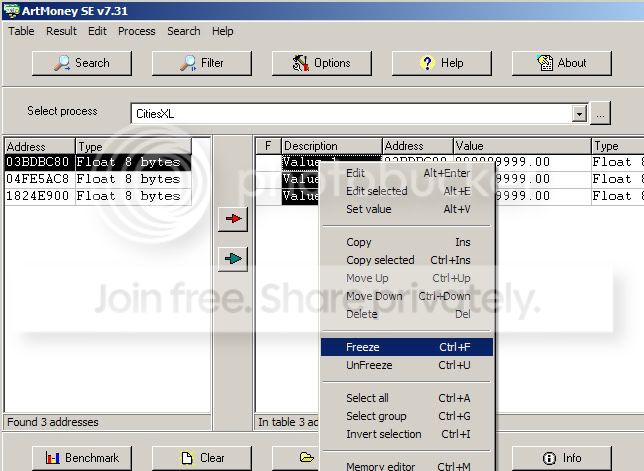Open the Process menu
The height and width of the screenshot is (471, 644).
[137, 31]
